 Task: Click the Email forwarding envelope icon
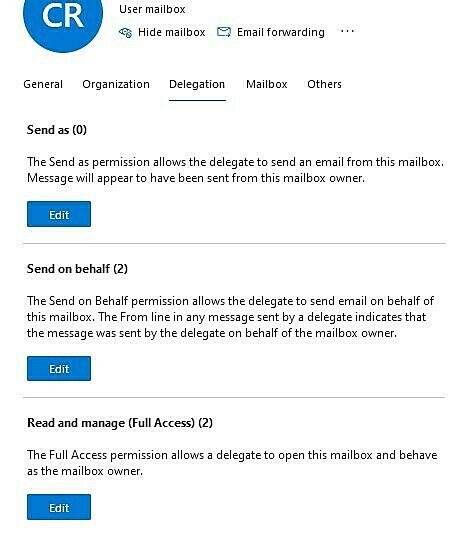click(224, 32)
